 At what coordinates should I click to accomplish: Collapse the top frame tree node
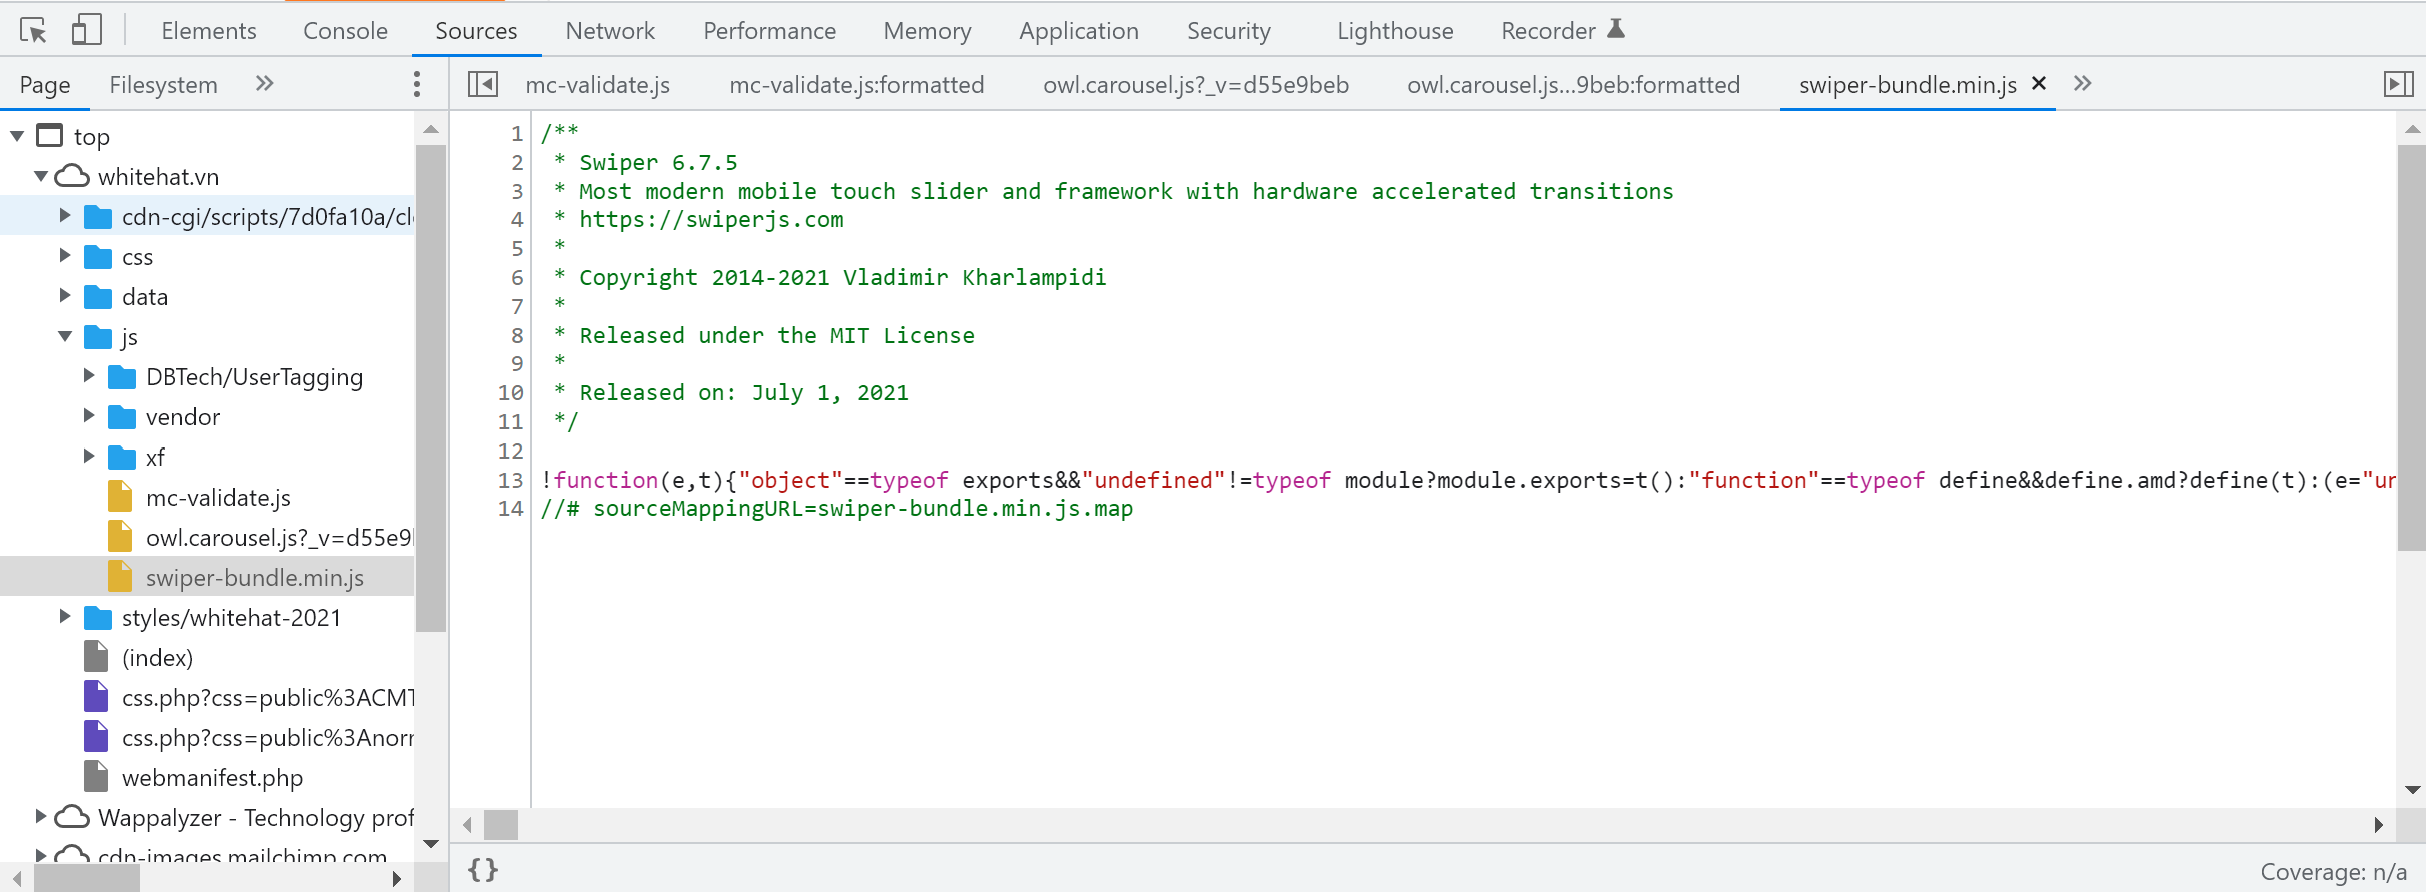tap(17, 136)
